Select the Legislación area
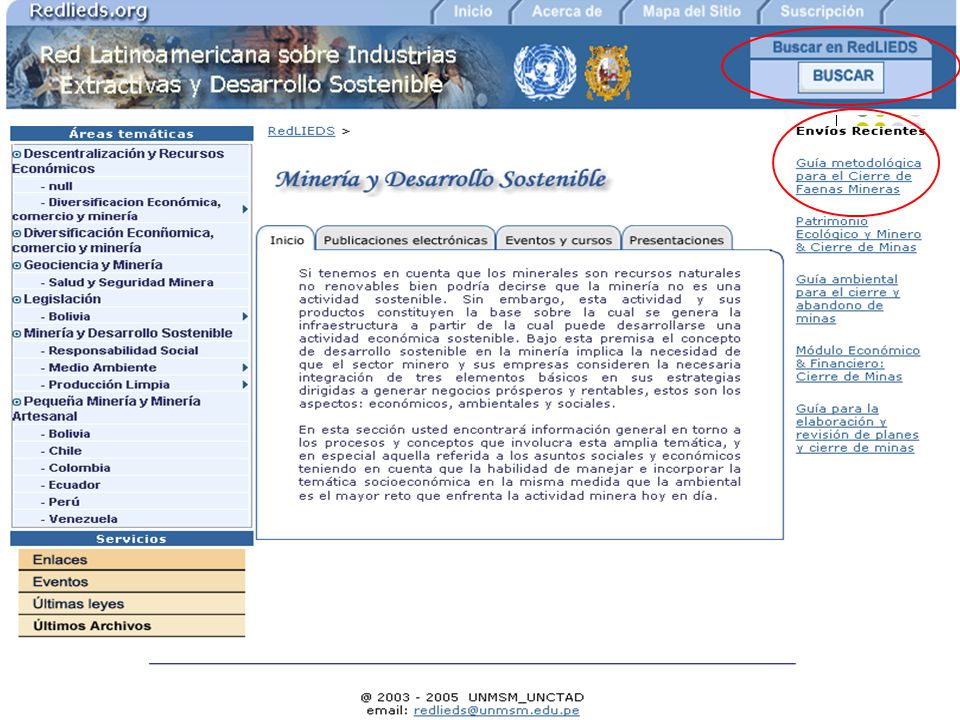 pyautogui.click(x=62, y=299)
